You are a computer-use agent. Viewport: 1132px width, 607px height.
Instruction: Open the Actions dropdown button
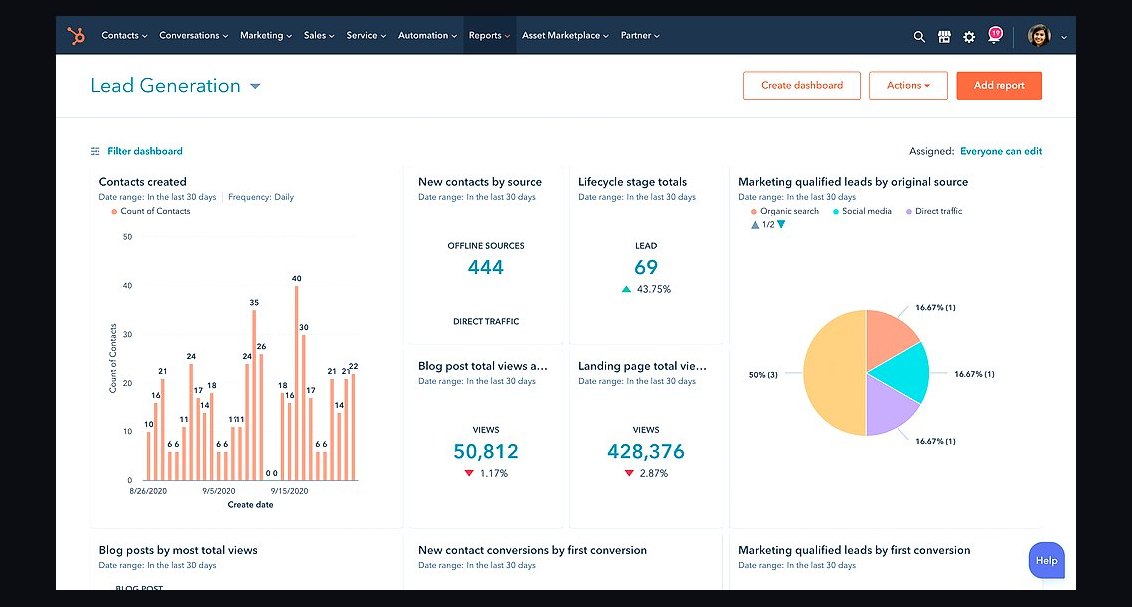pyautogui.click(x=908, y=85)
